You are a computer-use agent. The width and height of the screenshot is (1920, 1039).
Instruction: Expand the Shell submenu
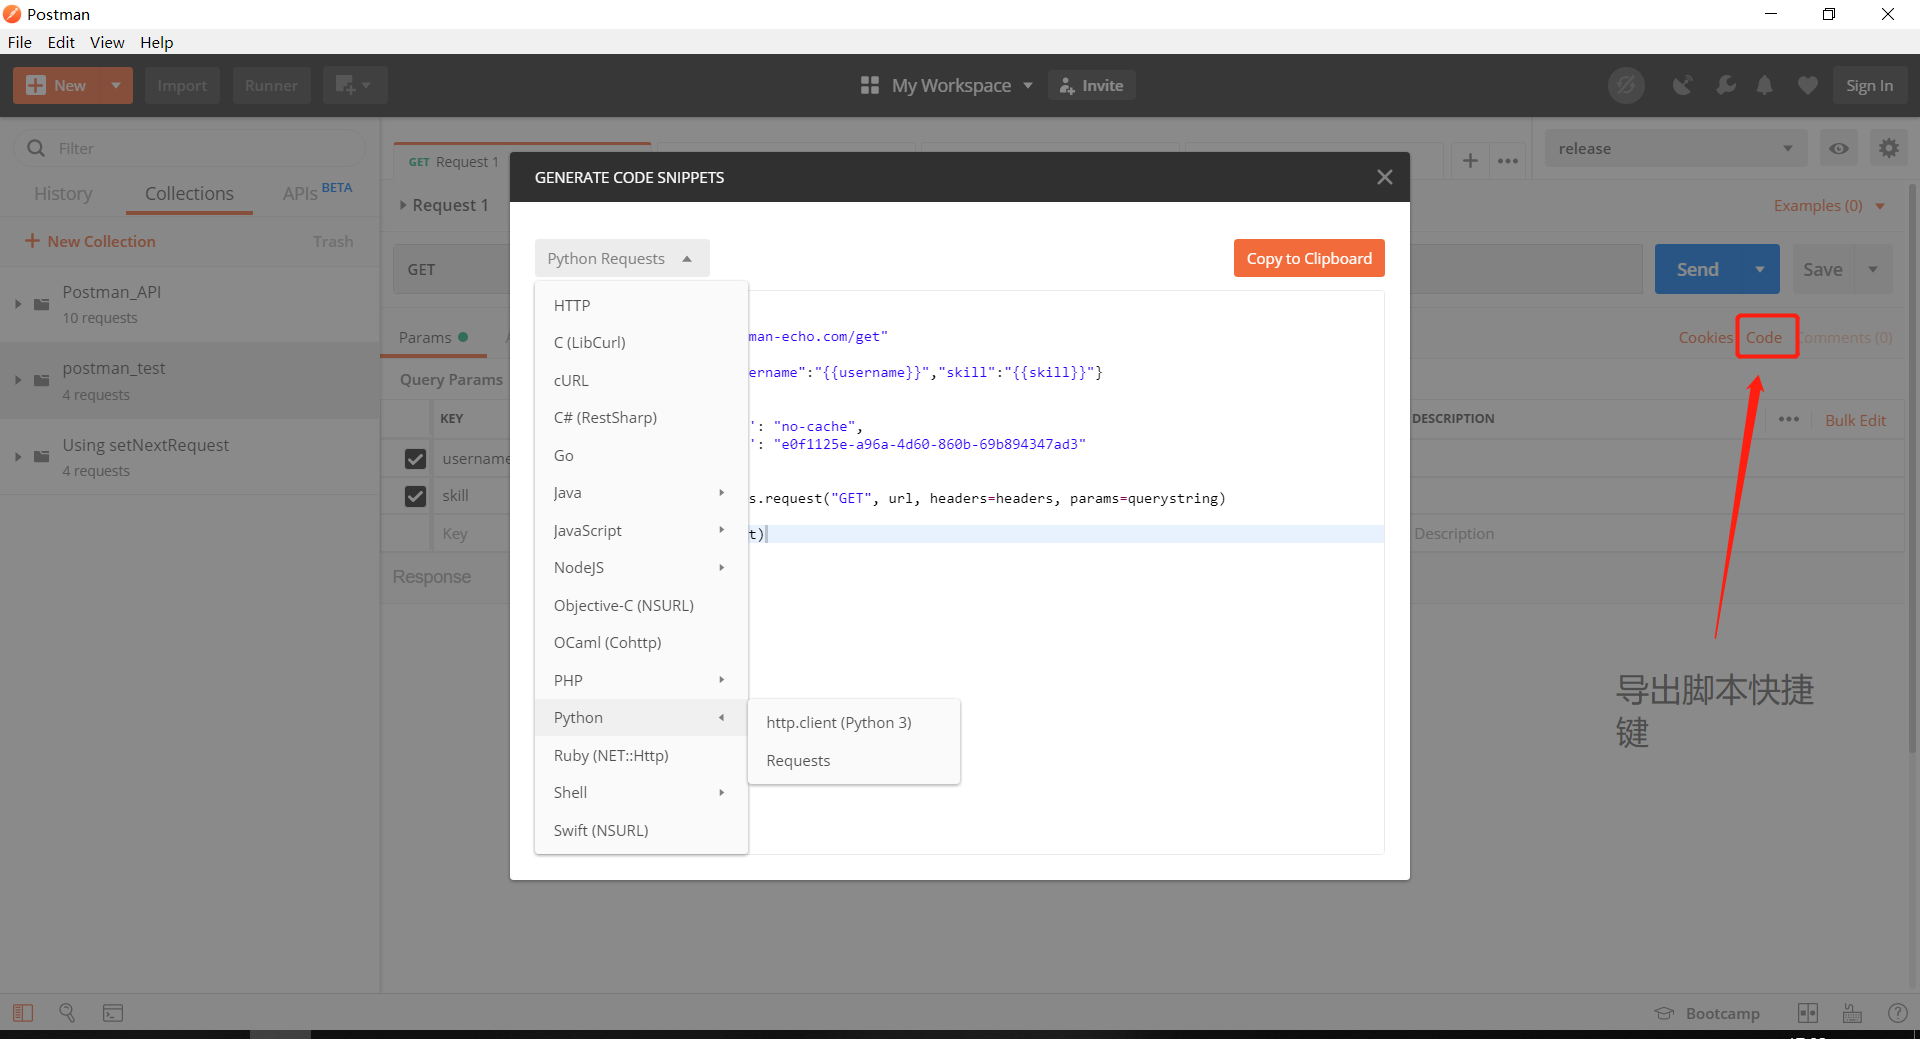[x=641, y=792]
